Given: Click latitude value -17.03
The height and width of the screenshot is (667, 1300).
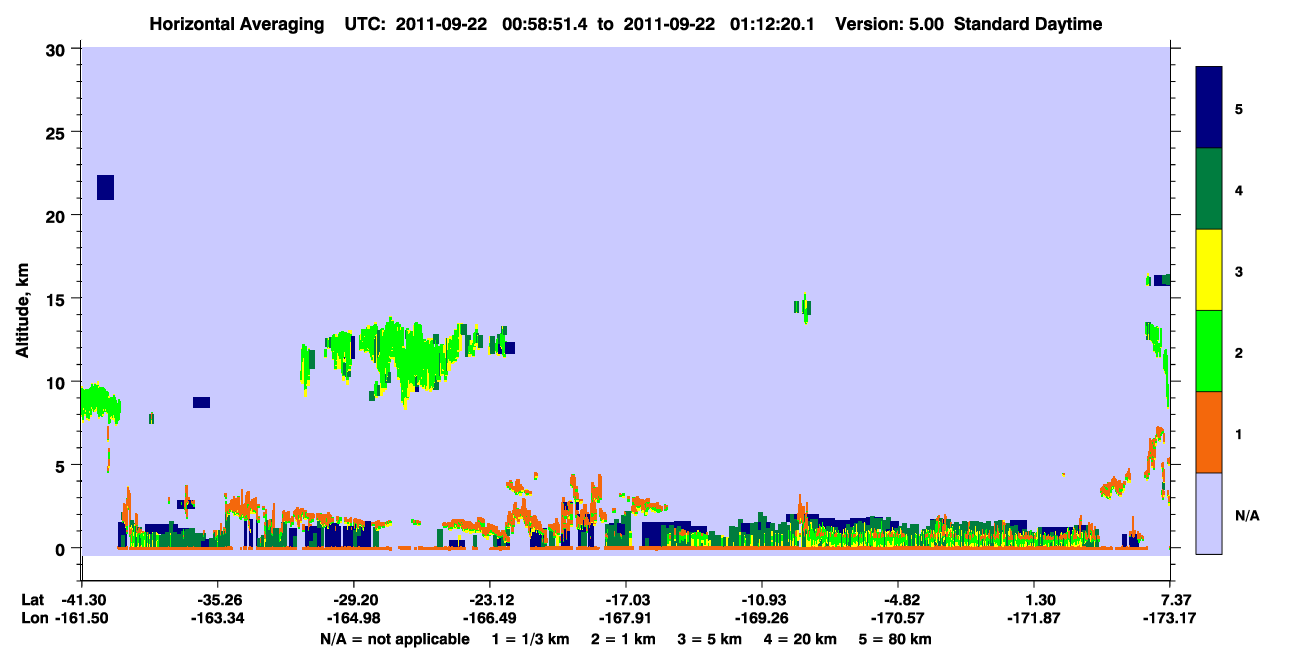Looking at the screenshot, I should click(x=626, y=600).
